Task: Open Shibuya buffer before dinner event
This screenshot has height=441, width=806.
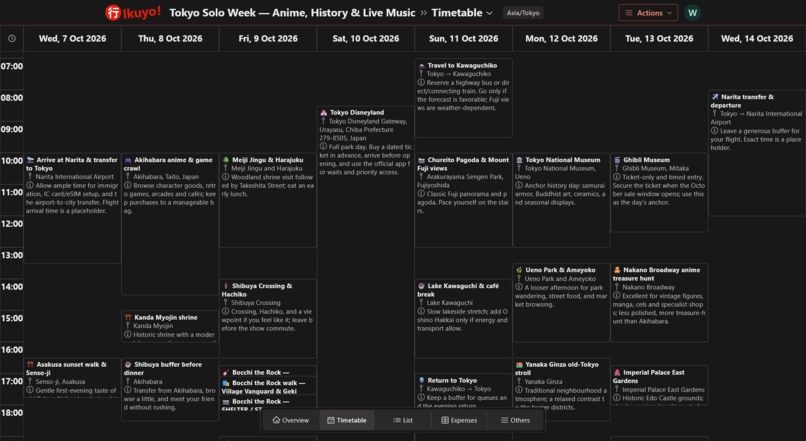Action: pyautogui.click(x=170, y=390)
